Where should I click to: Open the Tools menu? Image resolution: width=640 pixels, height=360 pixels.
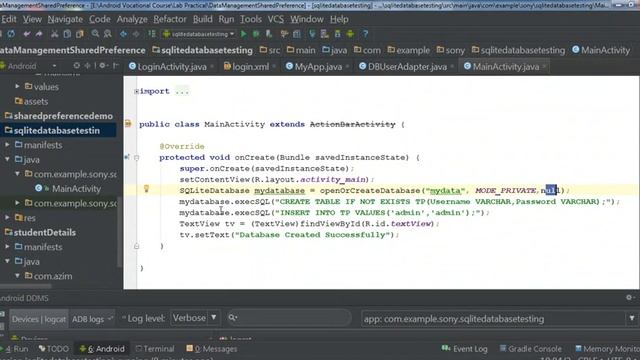pos(251,19)
